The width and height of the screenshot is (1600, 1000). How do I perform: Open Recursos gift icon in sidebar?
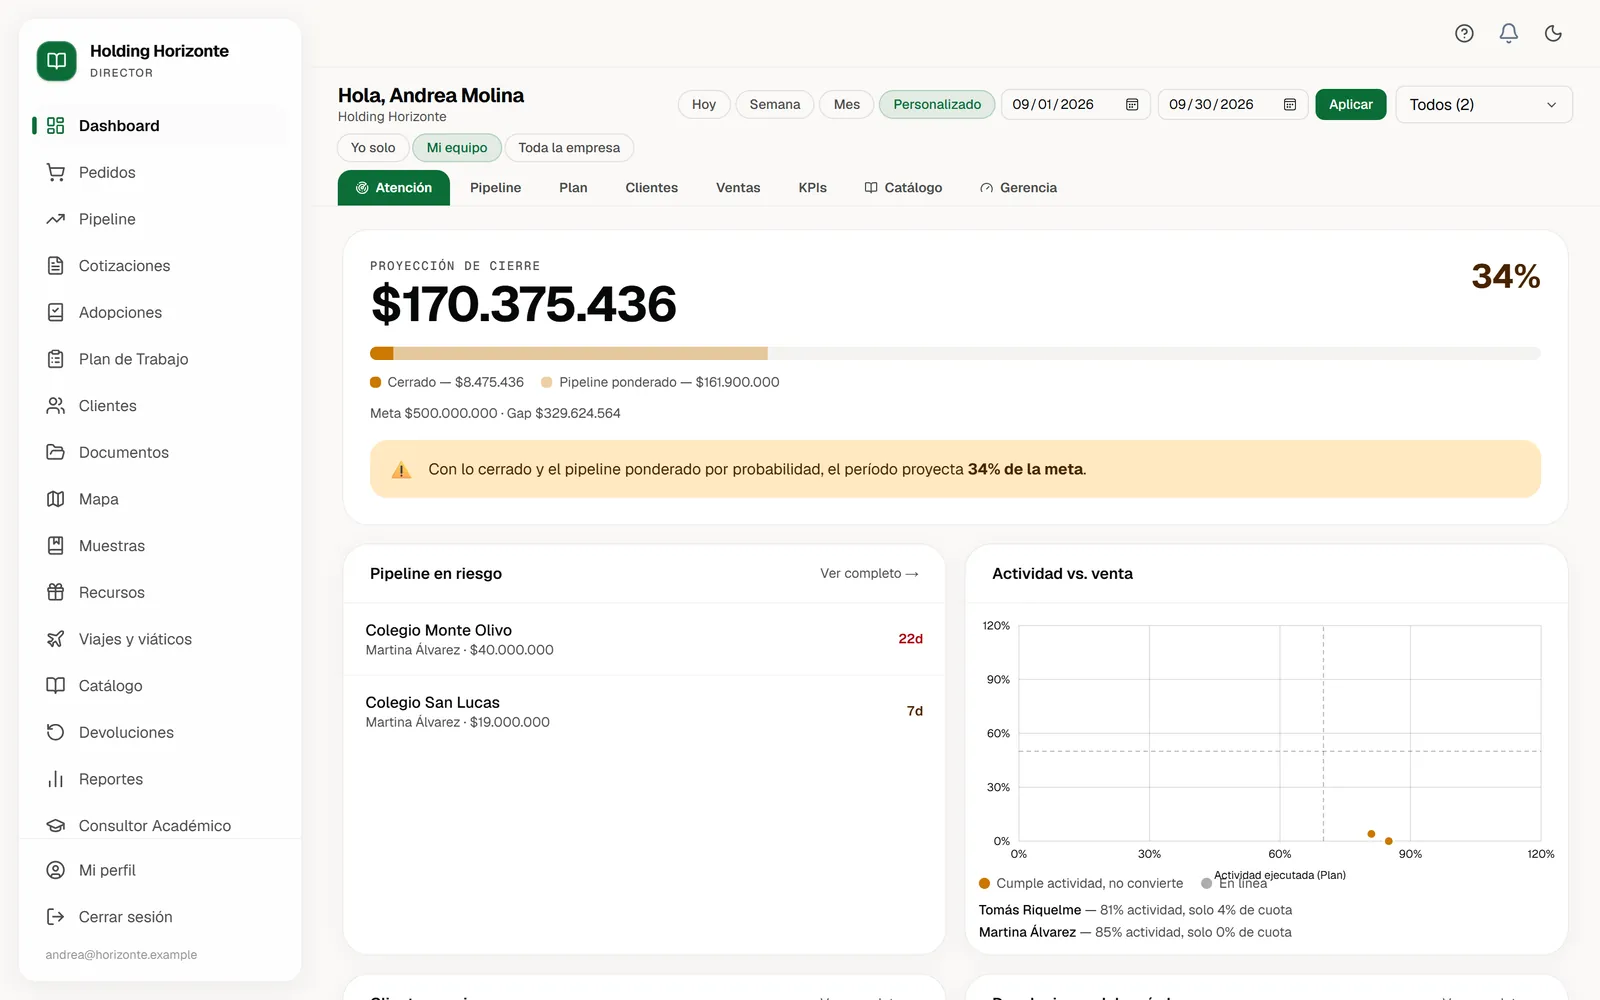(x=56, y=592)
